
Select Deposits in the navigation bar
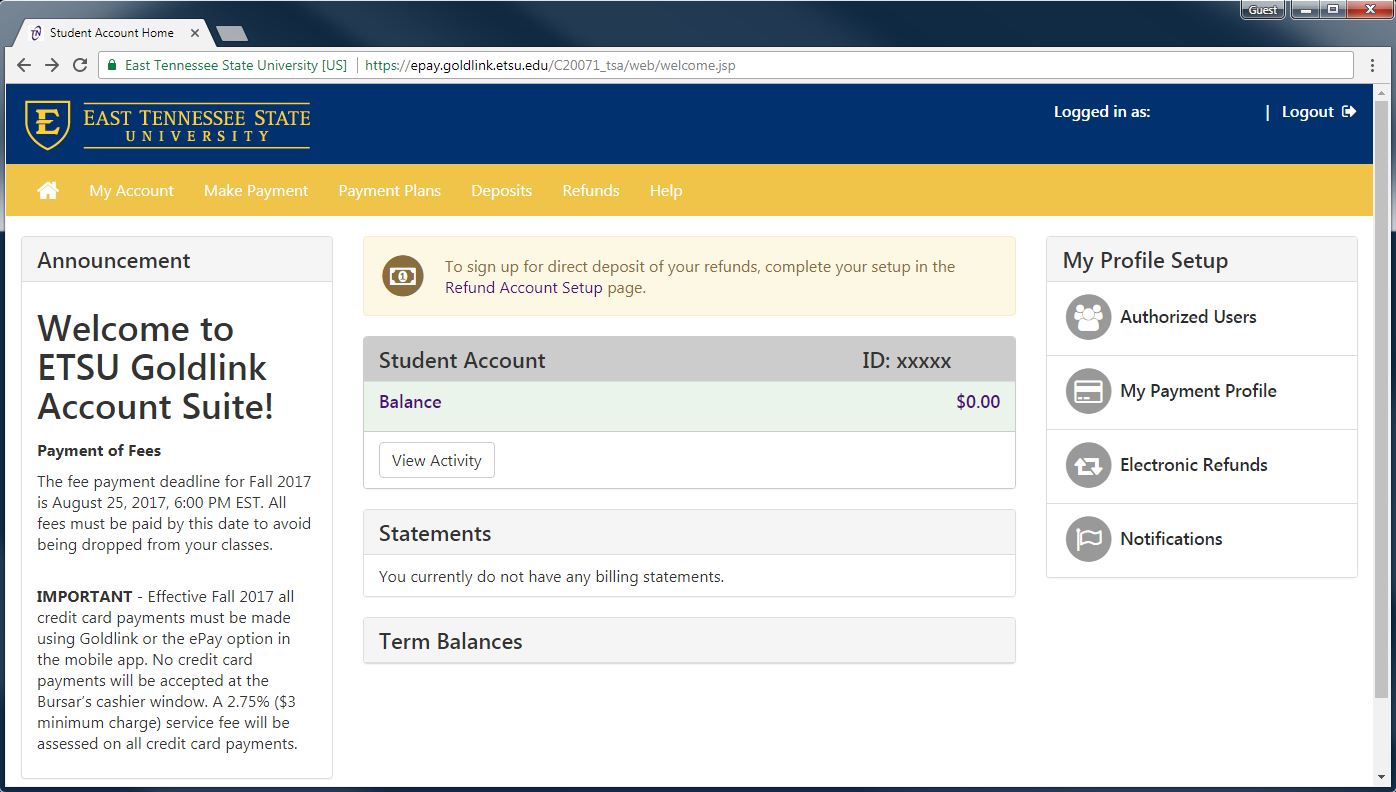[501, 190]
